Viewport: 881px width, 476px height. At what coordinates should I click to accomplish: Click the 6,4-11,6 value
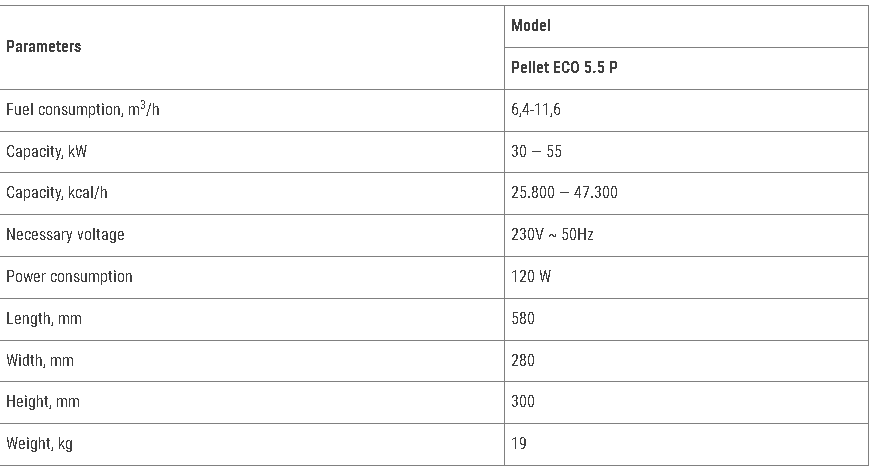pyautogui.click(x=535, y=110)
